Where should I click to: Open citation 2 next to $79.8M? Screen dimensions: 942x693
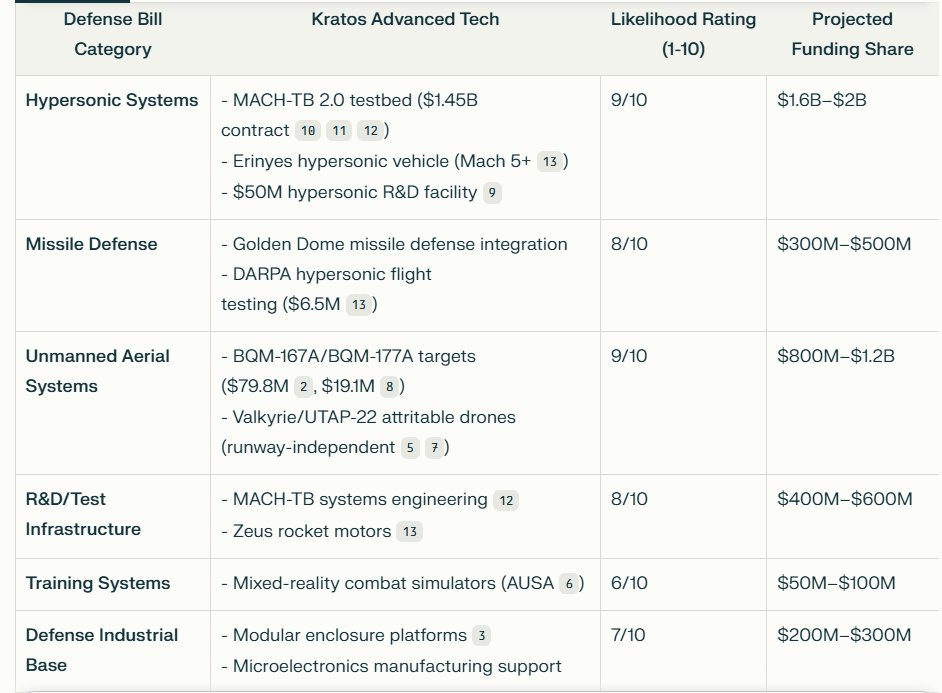(303, 387)
